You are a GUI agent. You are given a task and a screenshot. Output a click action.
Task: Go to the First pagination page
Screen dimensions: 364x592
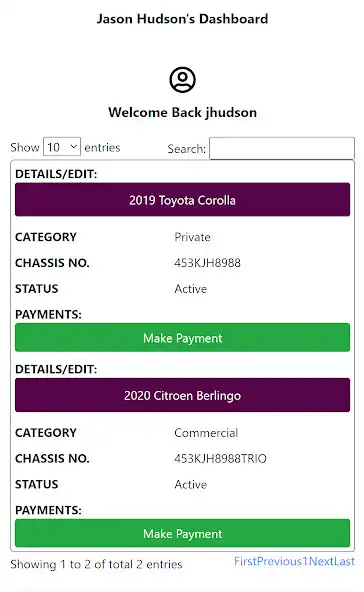(245, 561)
